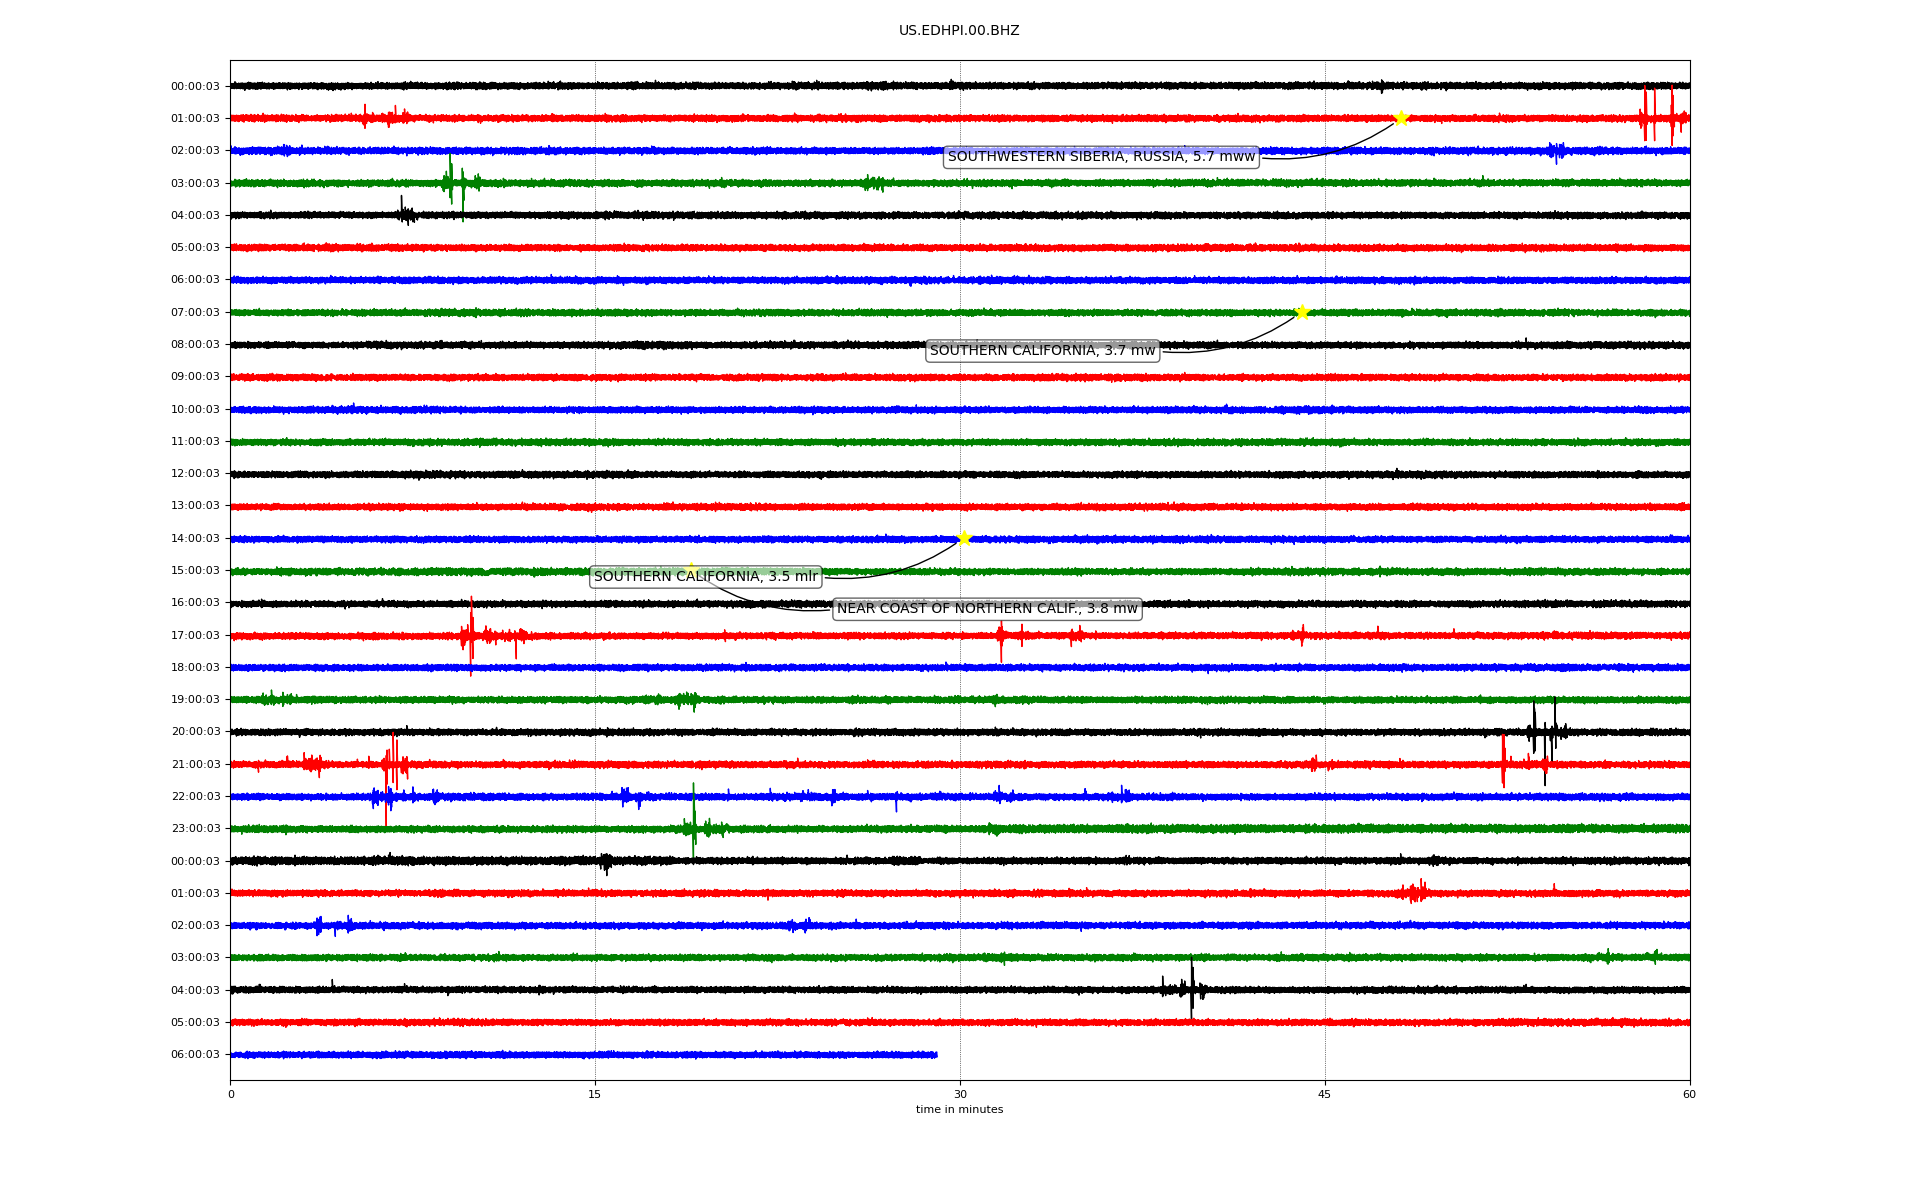Click the 30 tick on the x-axis
1920x1200 pixels.
[960, 1094]
